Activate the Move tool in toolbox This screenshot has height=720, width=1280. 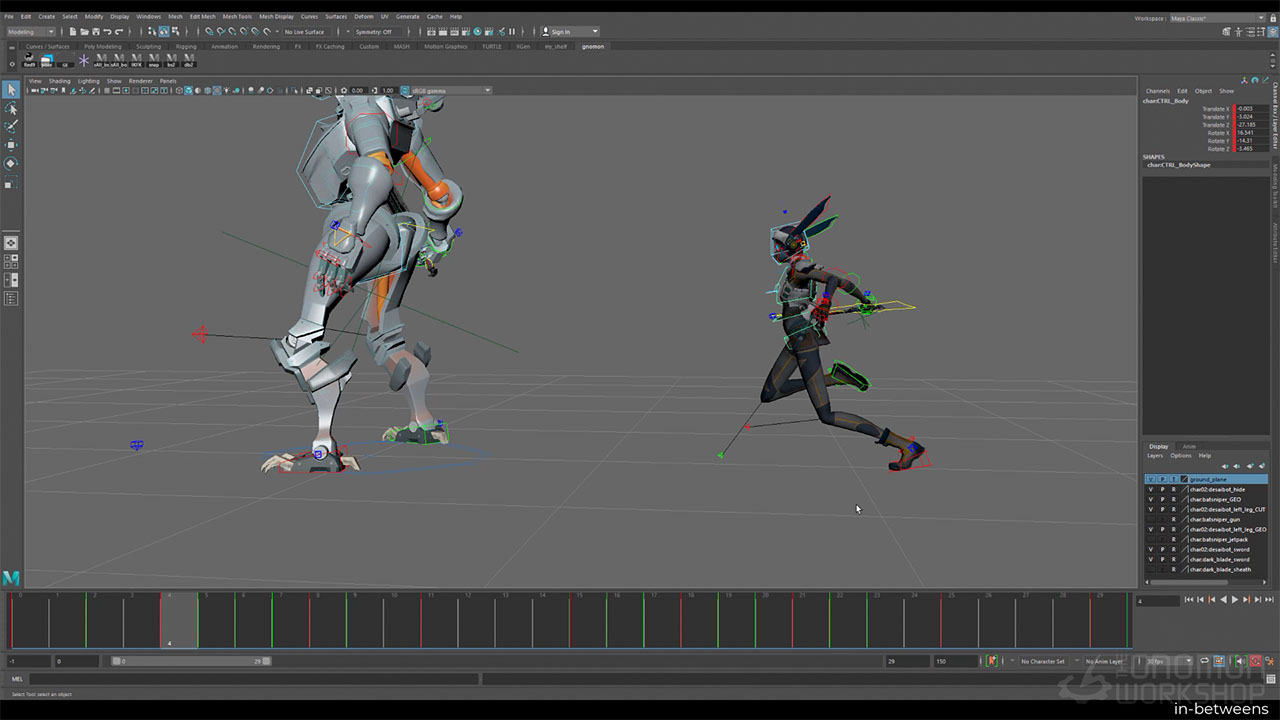pos(11,145)
